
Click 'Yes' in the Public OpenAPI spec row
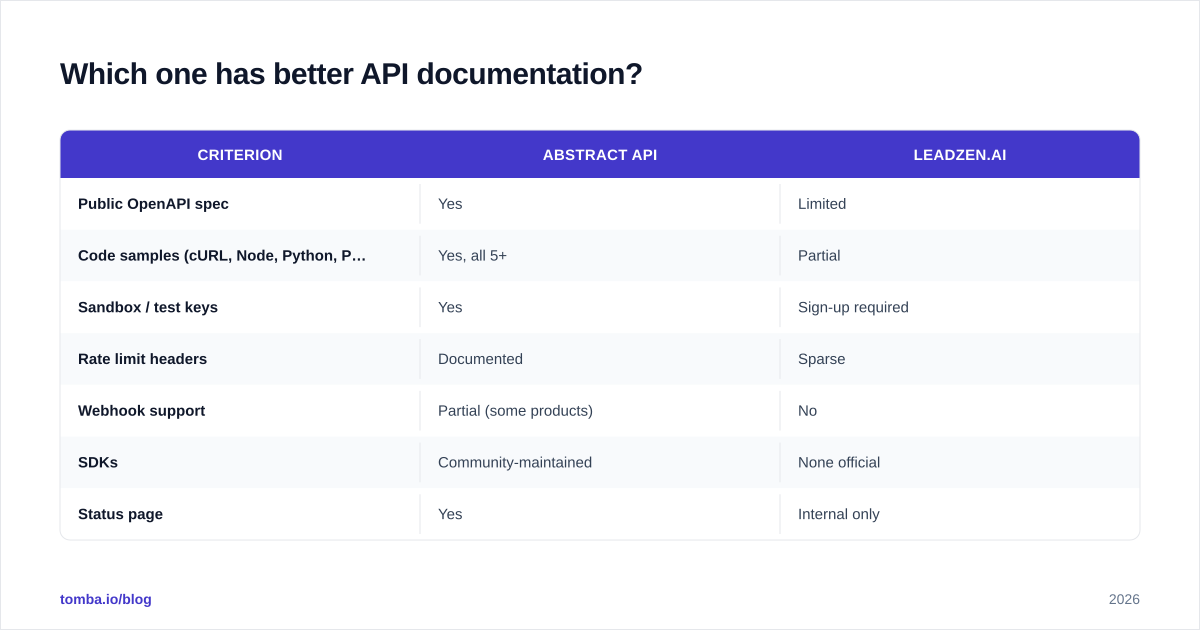coord(450,204)
